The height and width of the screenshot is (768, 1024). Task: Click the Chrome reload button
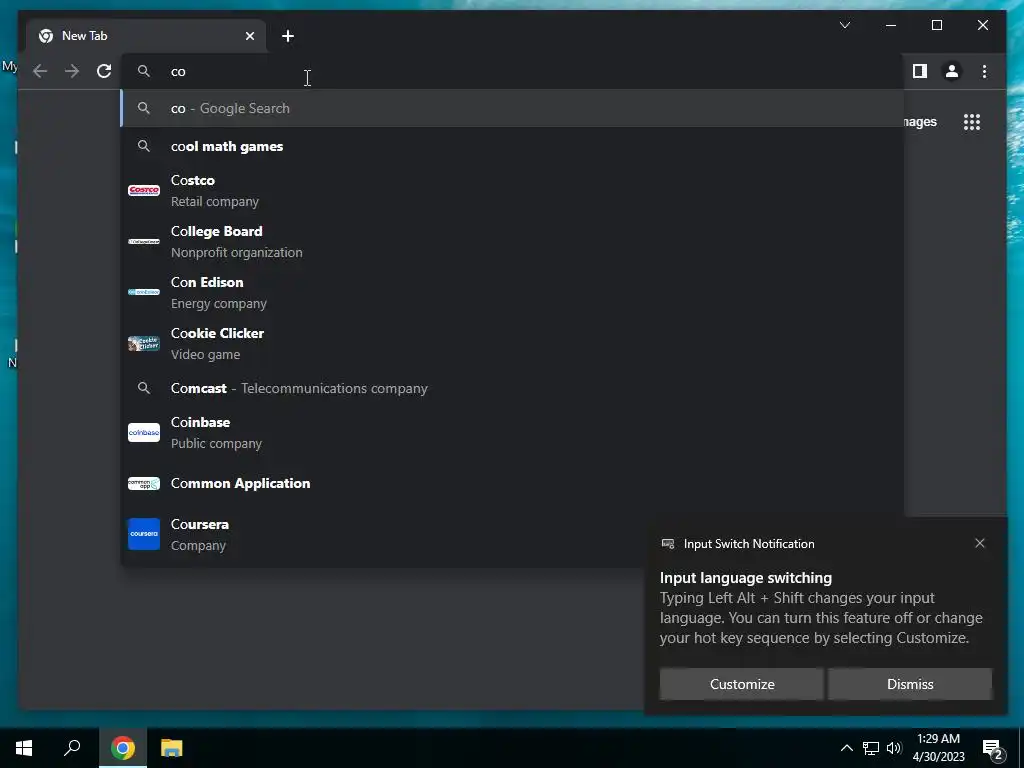coord(104,71)
